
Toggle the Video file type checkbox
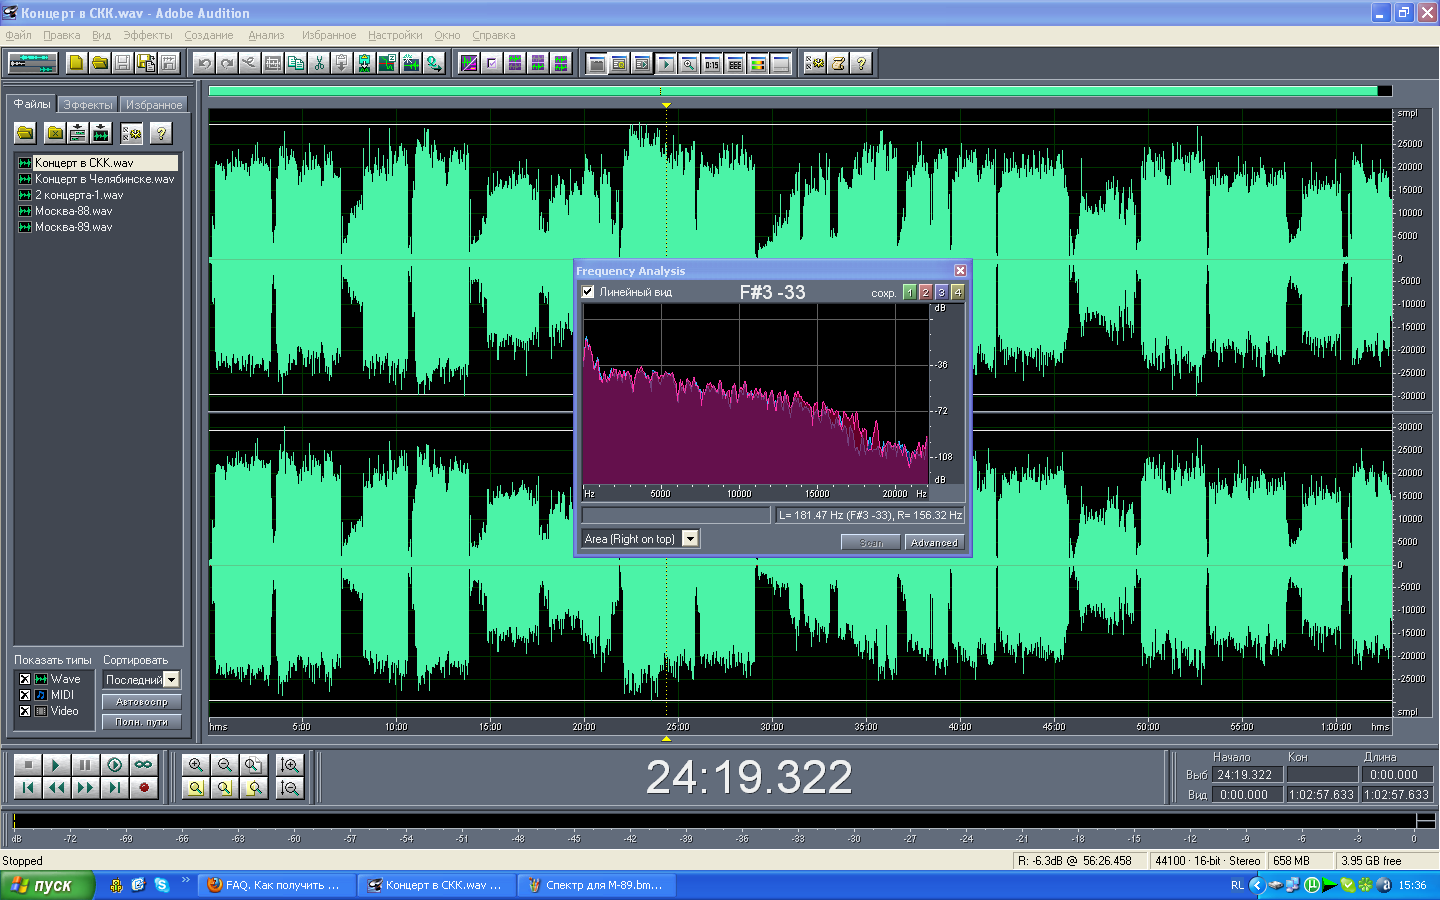pos(25,711)
